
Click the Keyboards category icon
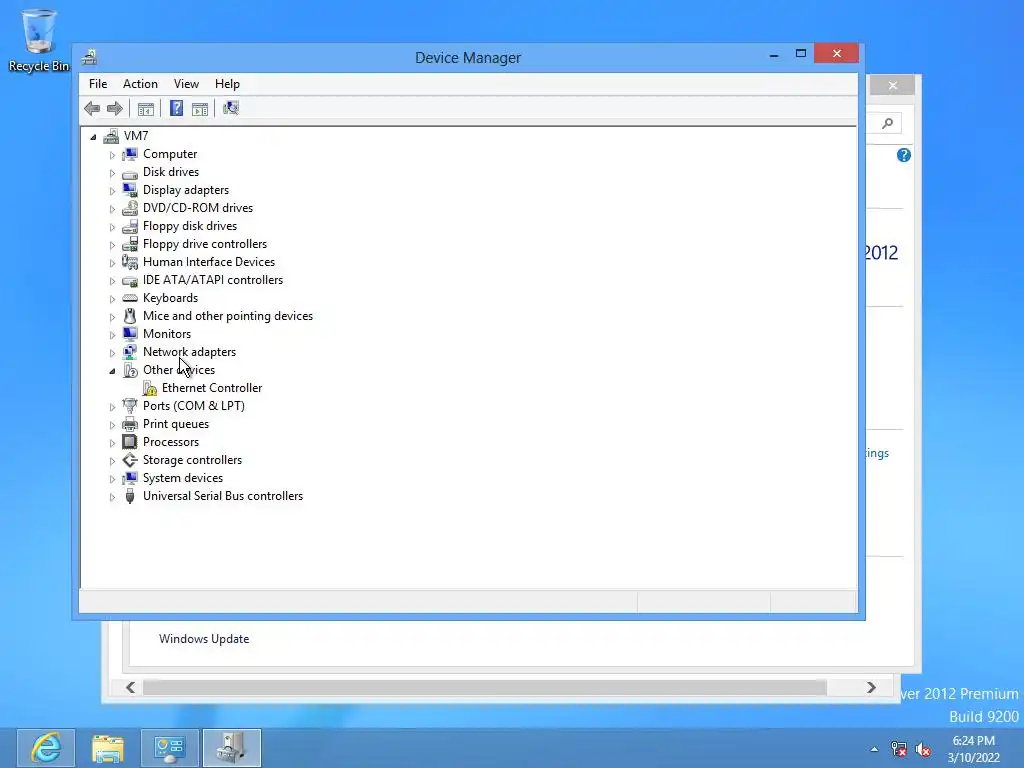pos(130,298)
